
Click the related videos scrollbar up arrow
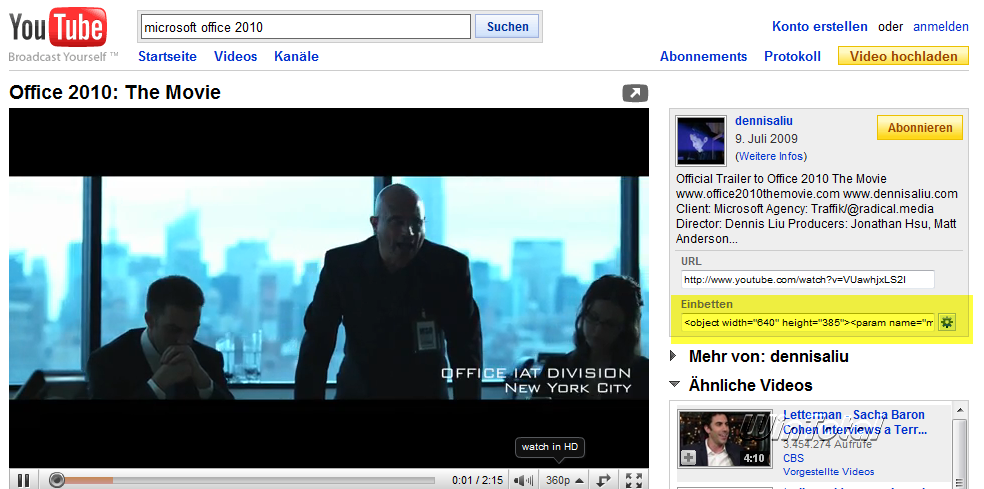point(960,410)
